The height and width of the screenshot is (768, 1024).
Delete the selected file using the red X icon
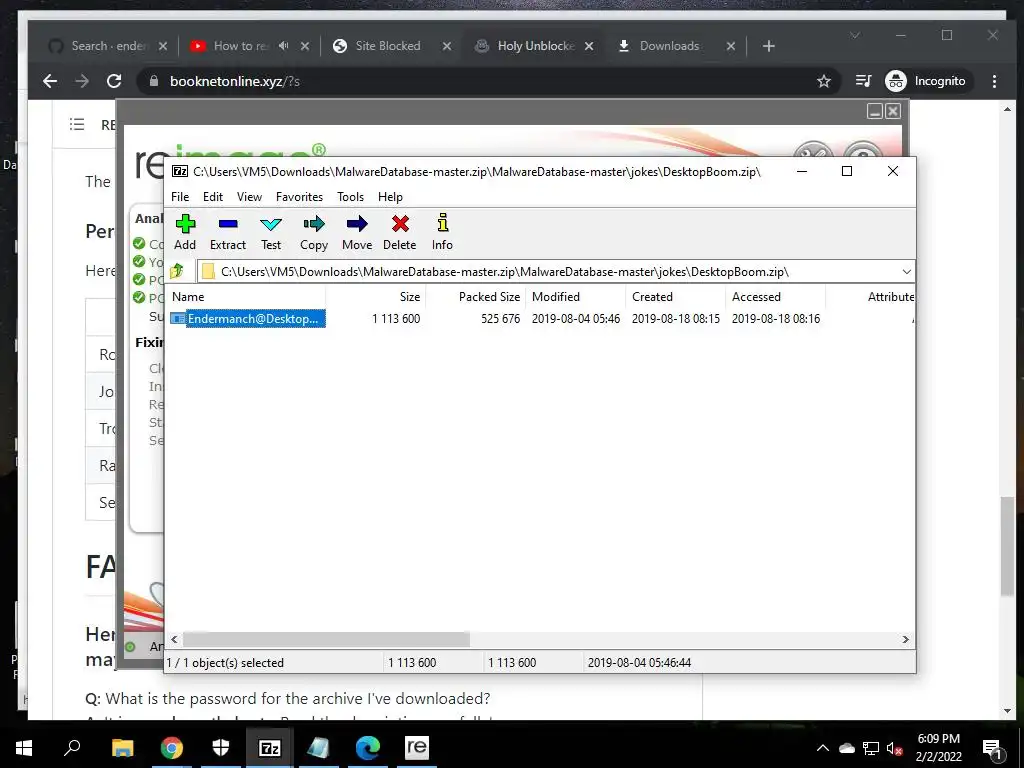point(400,232)
